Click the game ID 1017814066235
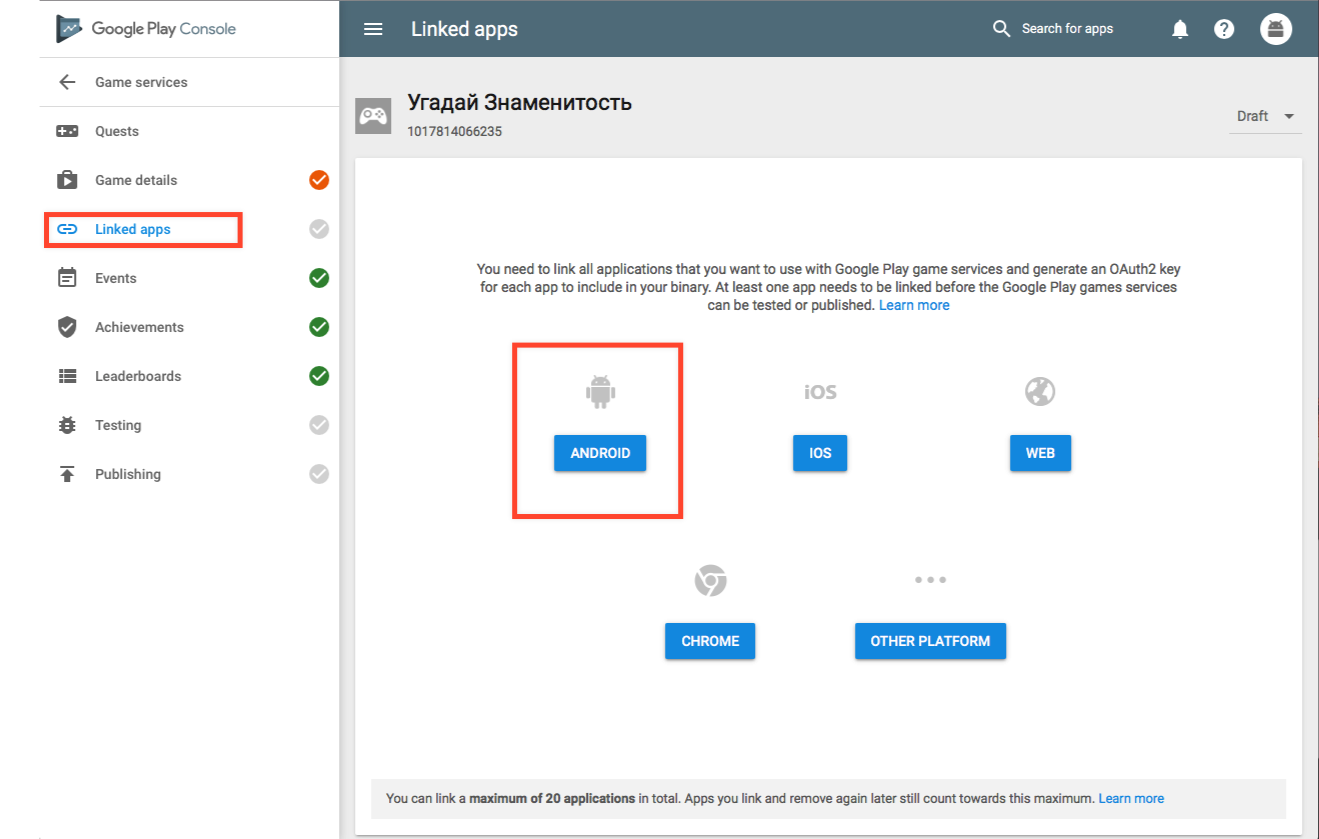1319x839 pixels. coord(454,131)
